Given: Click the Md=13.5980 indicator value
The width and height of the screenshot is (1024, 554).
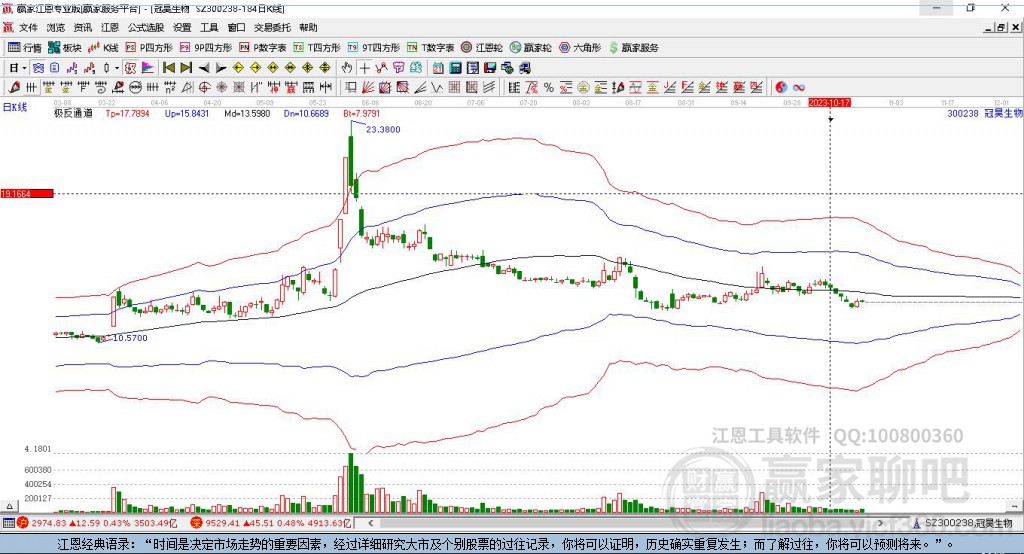Looking at the screenshot, I should coord(247,113).
